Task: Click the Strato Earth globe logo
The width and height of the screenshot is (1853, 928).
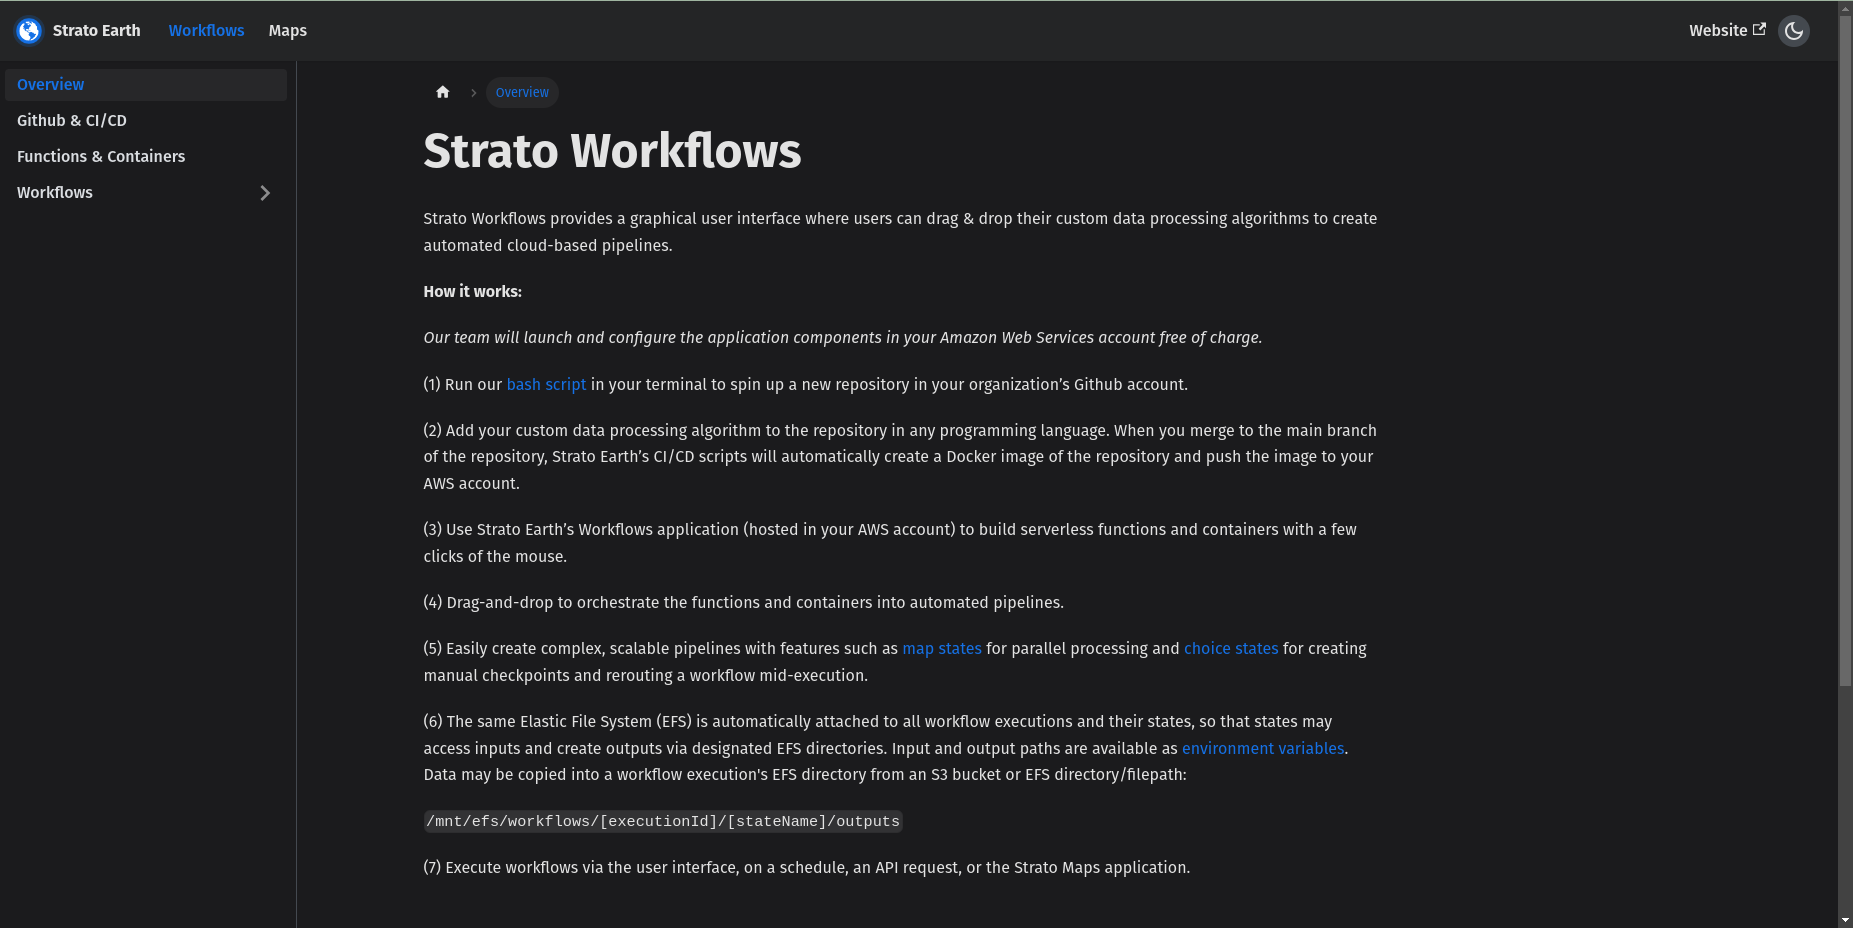Action: point(29,31)
